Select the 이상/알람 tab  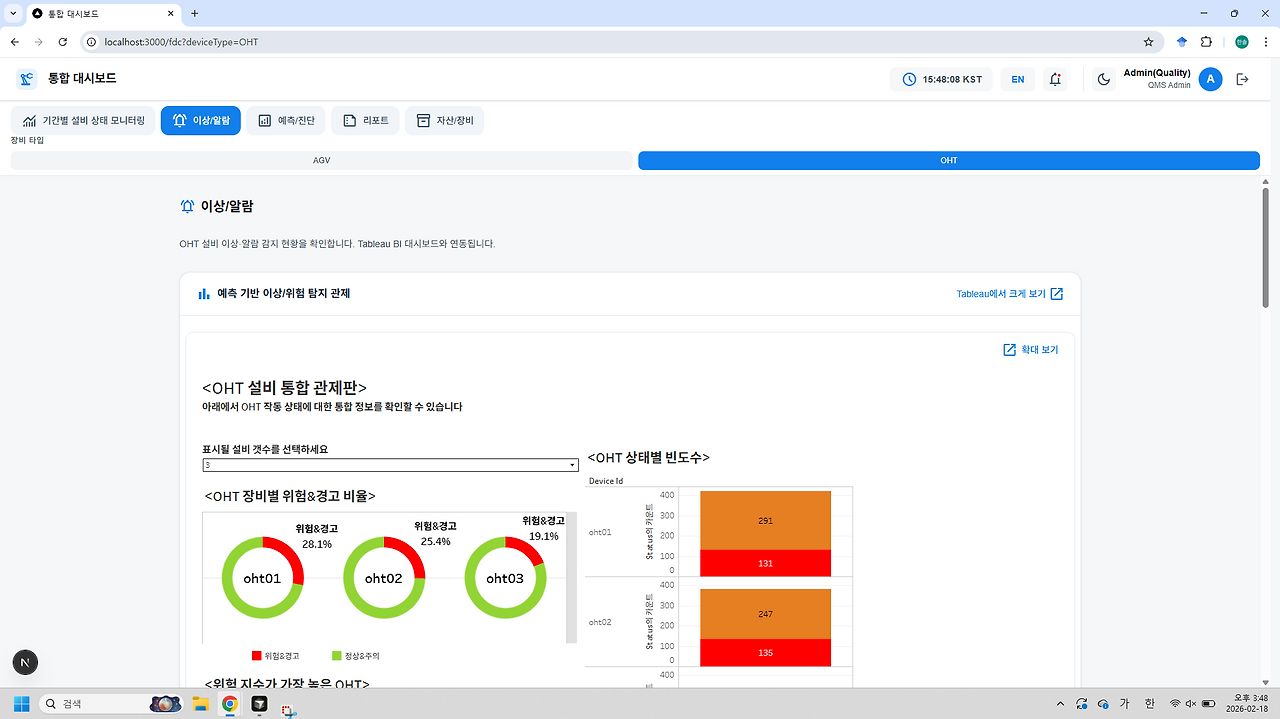point(201,120)
